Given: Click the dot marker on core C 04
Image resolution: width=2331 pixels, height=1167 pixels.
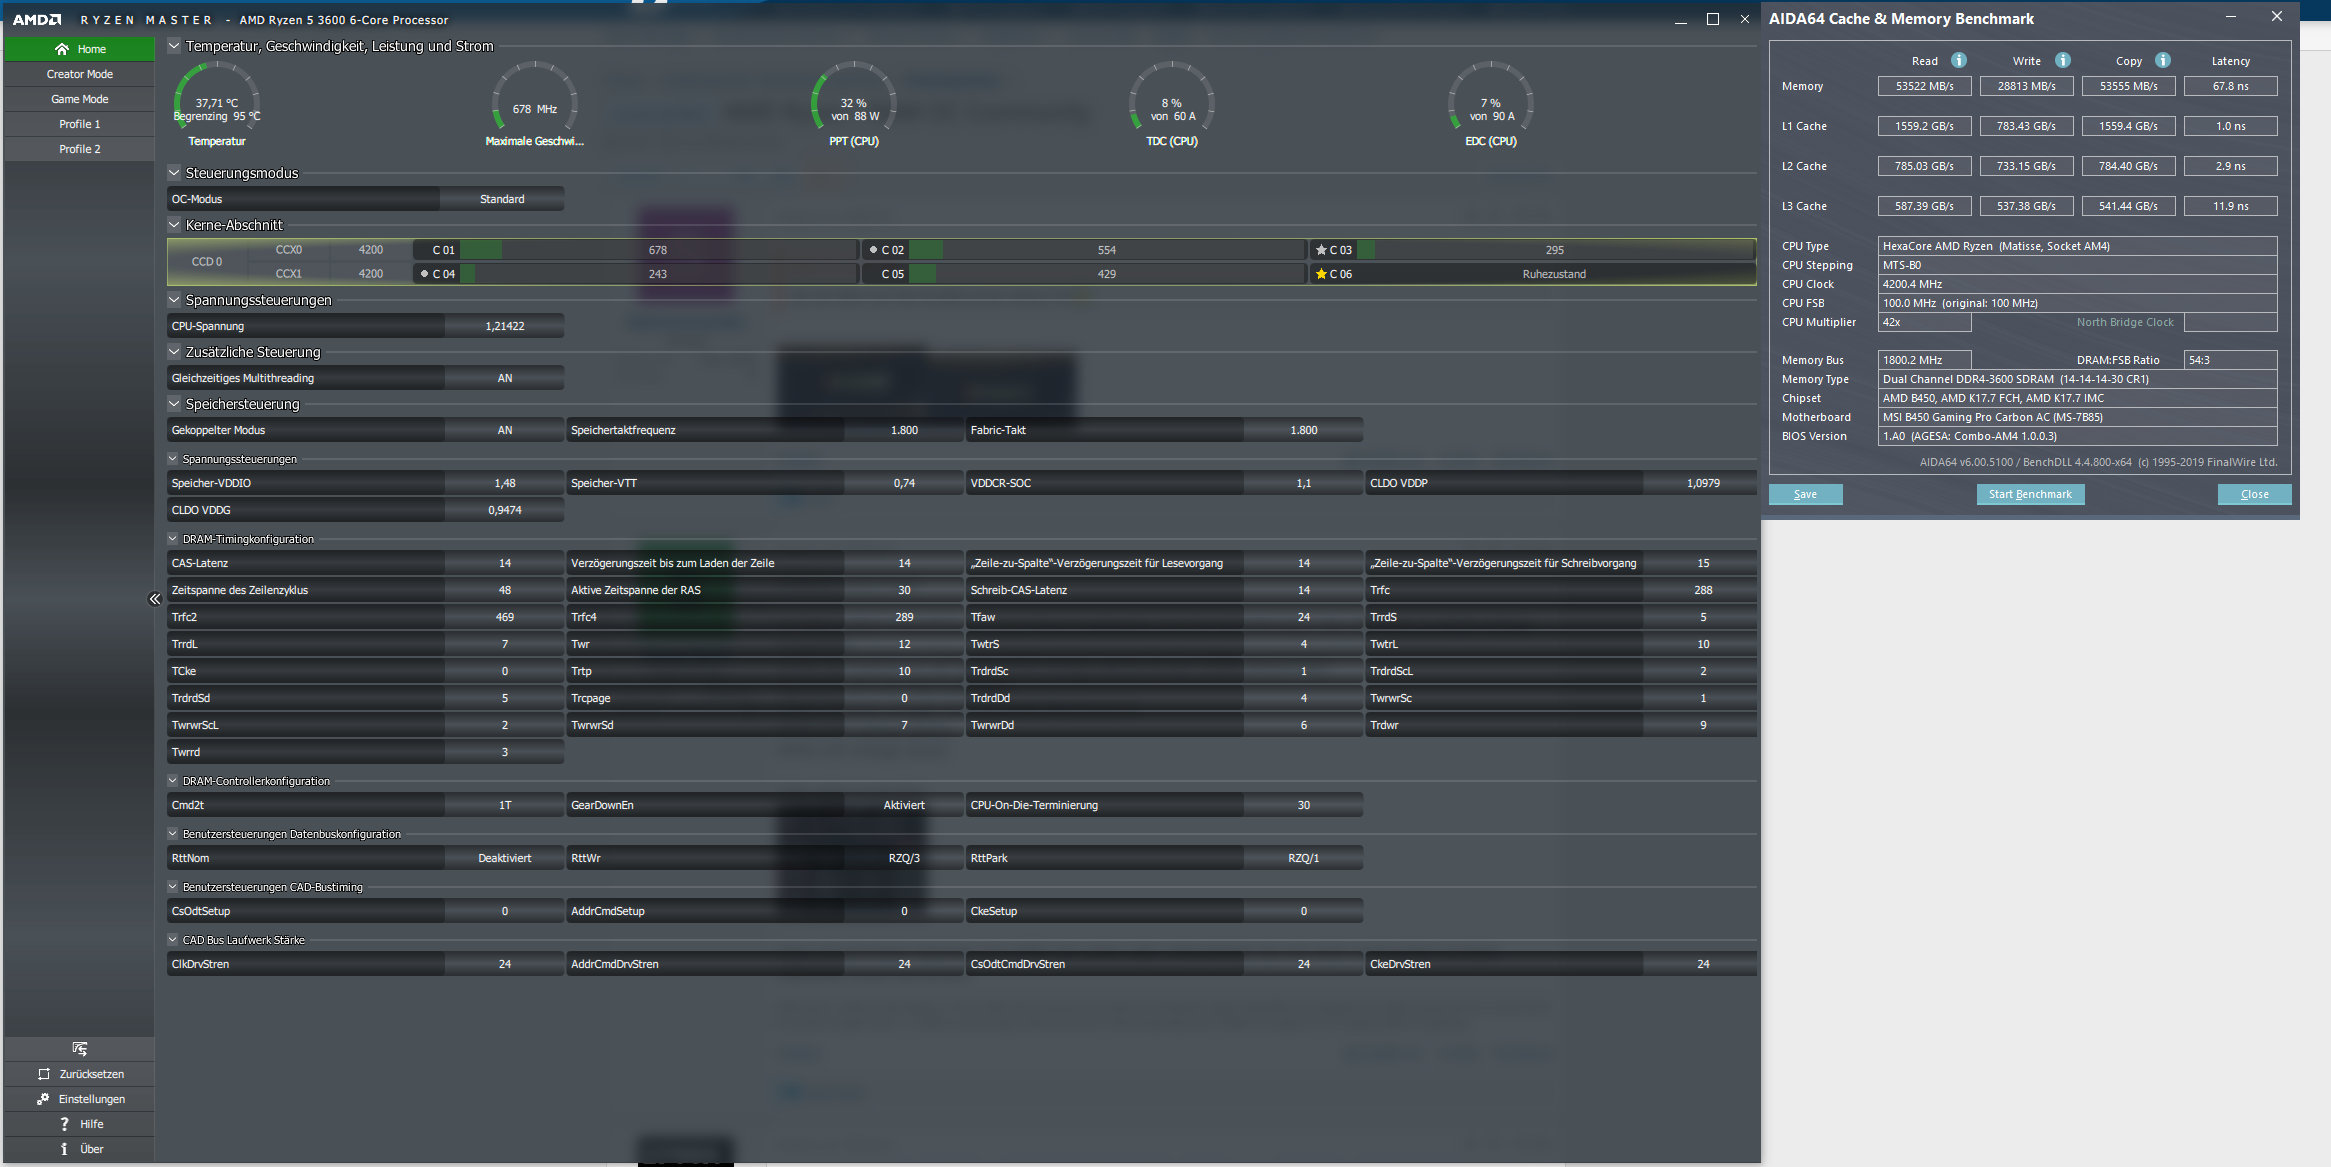Looking at the screenshot, I should [424, 274].
